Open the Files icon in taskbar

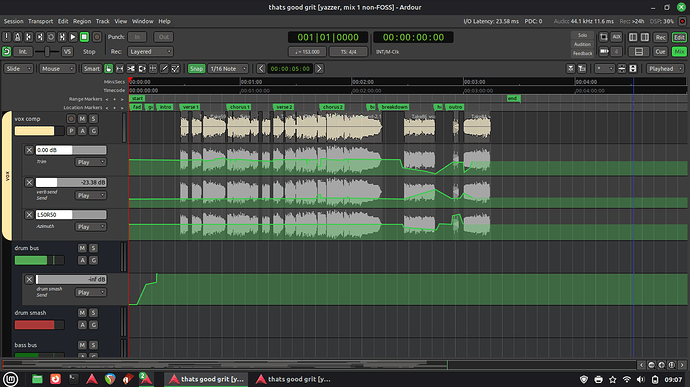37,379
